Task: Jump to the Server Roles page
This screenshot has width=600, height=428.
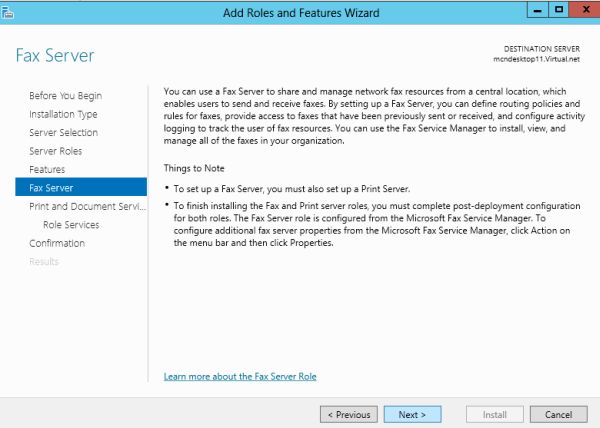Action: point(56,151)
